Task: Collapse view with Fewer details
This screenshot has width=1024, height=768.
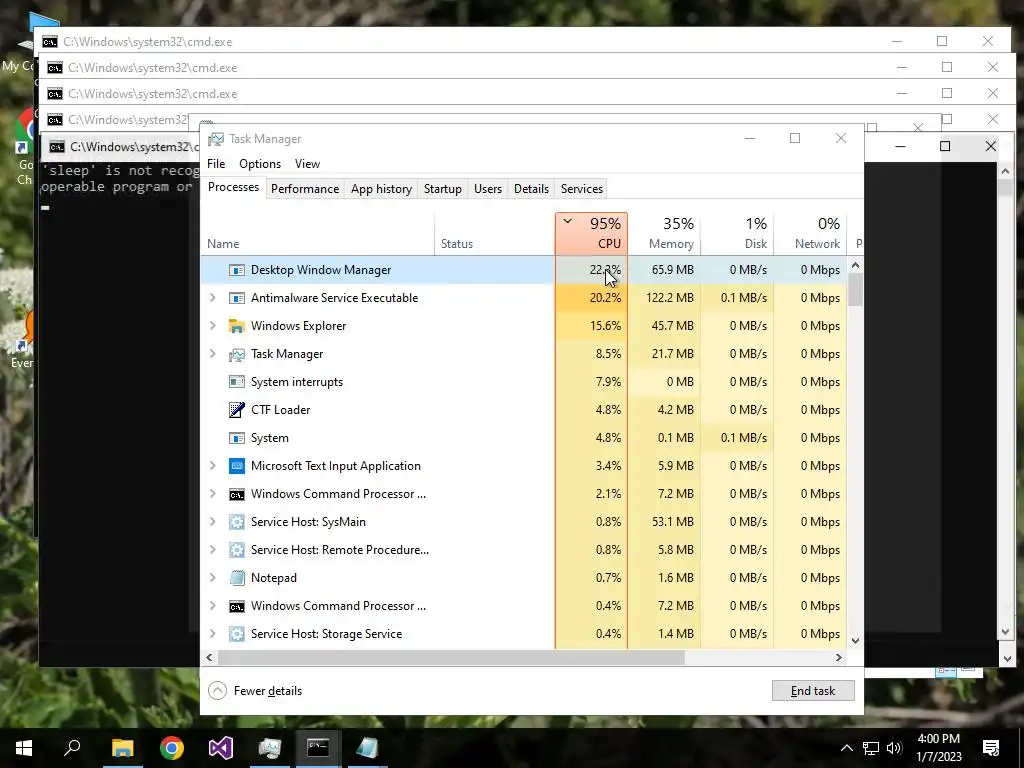Action: tap(255, 691)
